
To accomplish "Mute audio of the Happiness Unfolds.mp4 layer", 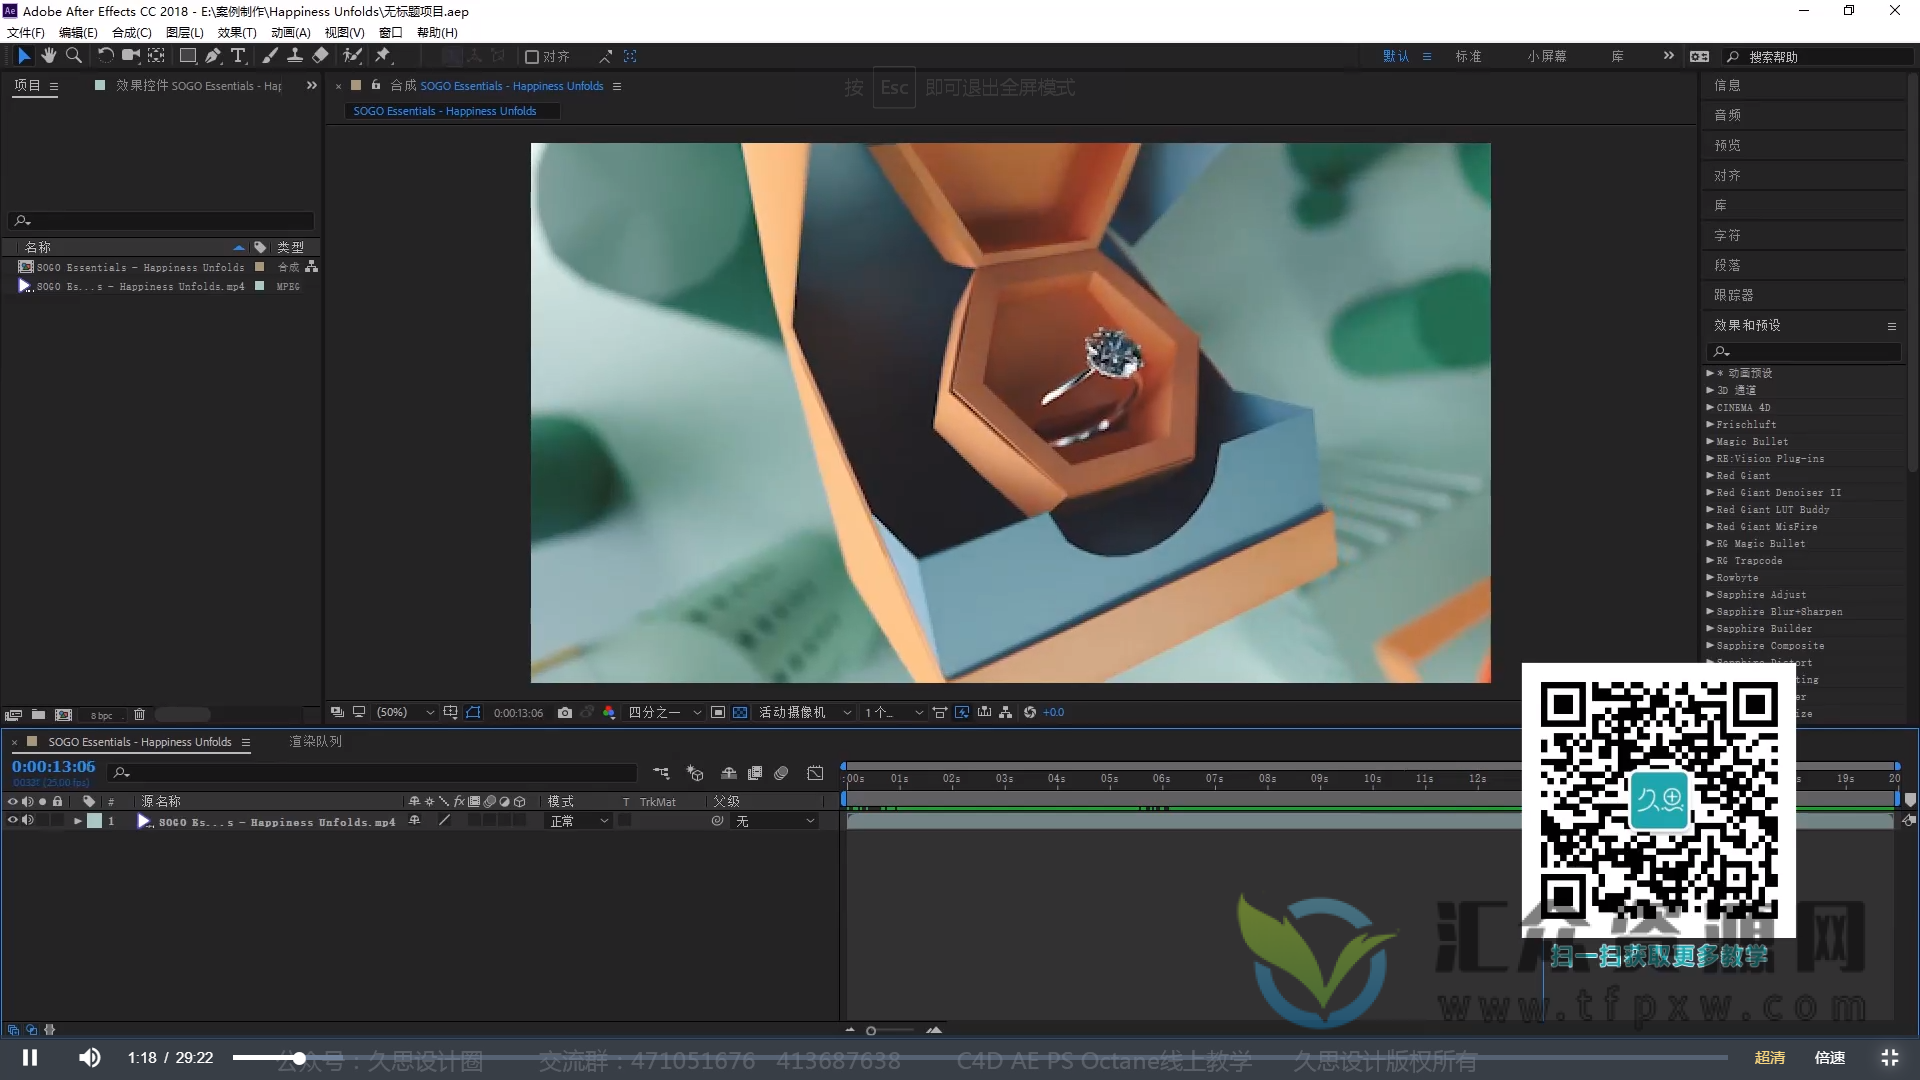I will [x=28, y=820].
